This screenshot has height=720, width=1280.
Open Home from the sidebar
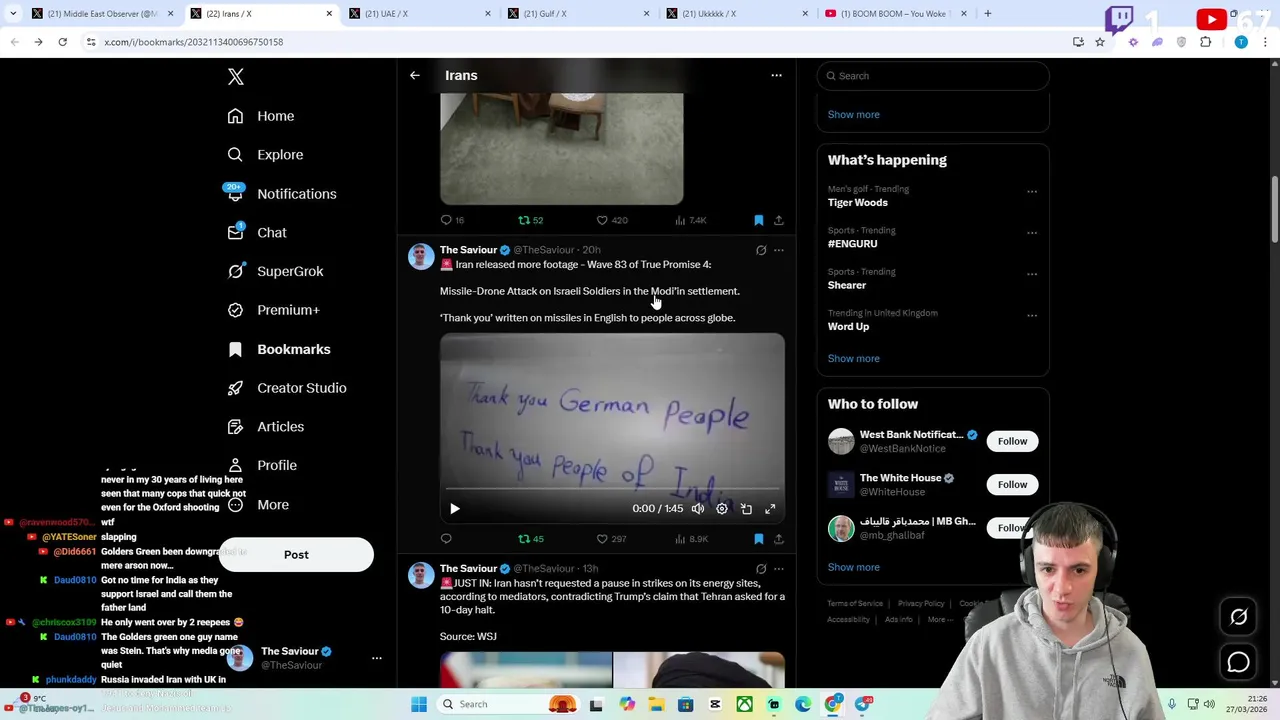(x=261, y=116)
